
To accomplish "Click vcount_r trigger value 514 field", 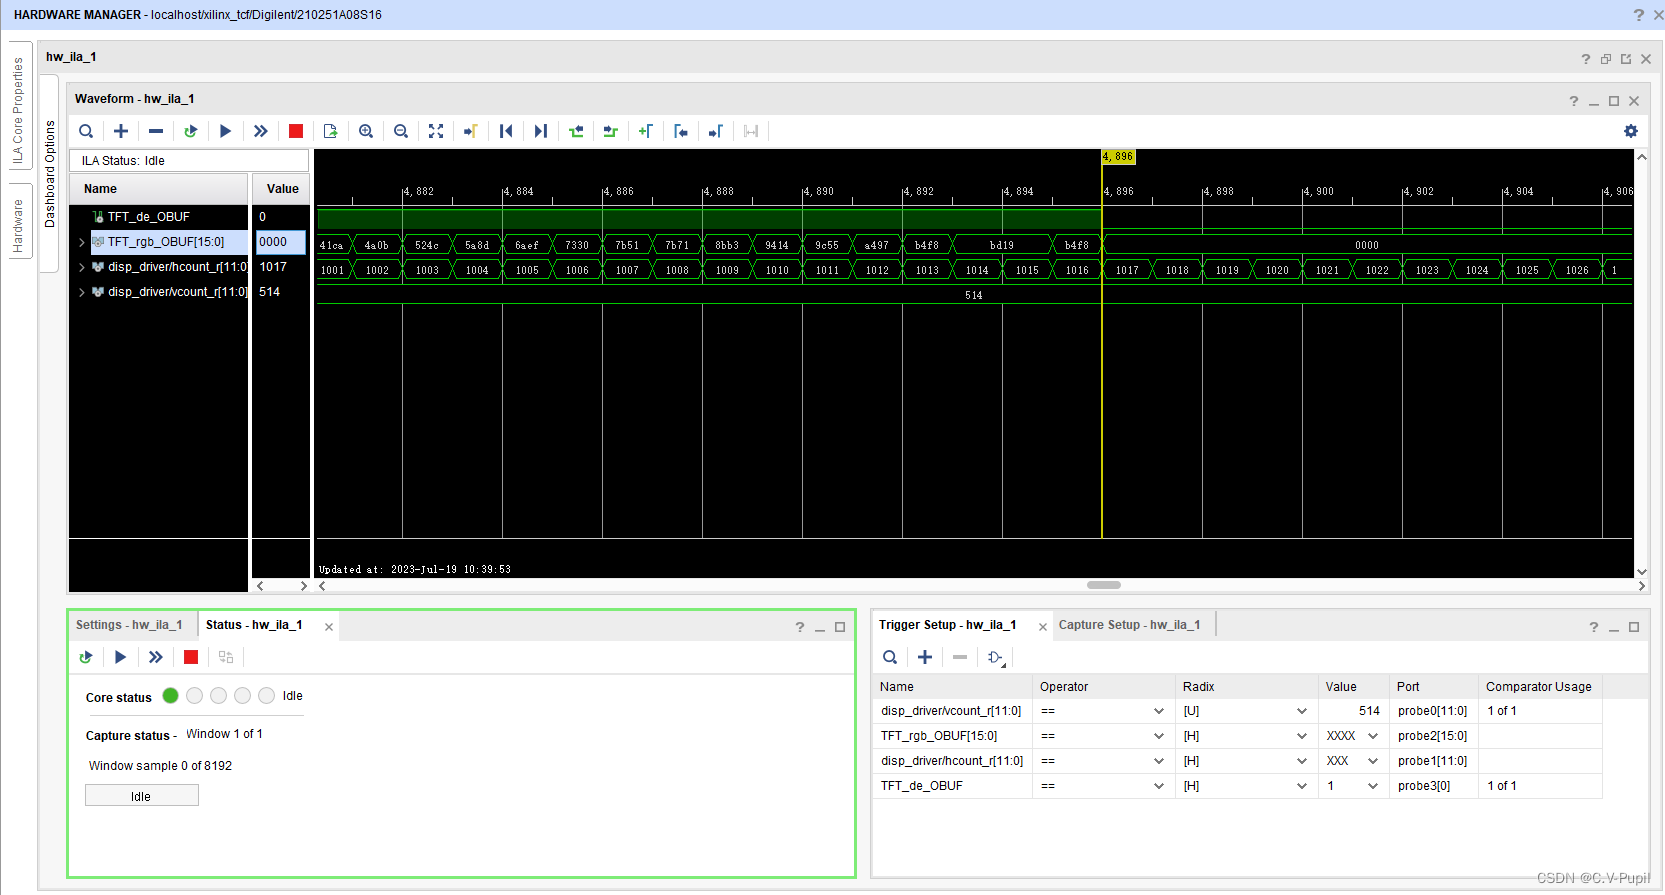I will (x=1353, y=711).
